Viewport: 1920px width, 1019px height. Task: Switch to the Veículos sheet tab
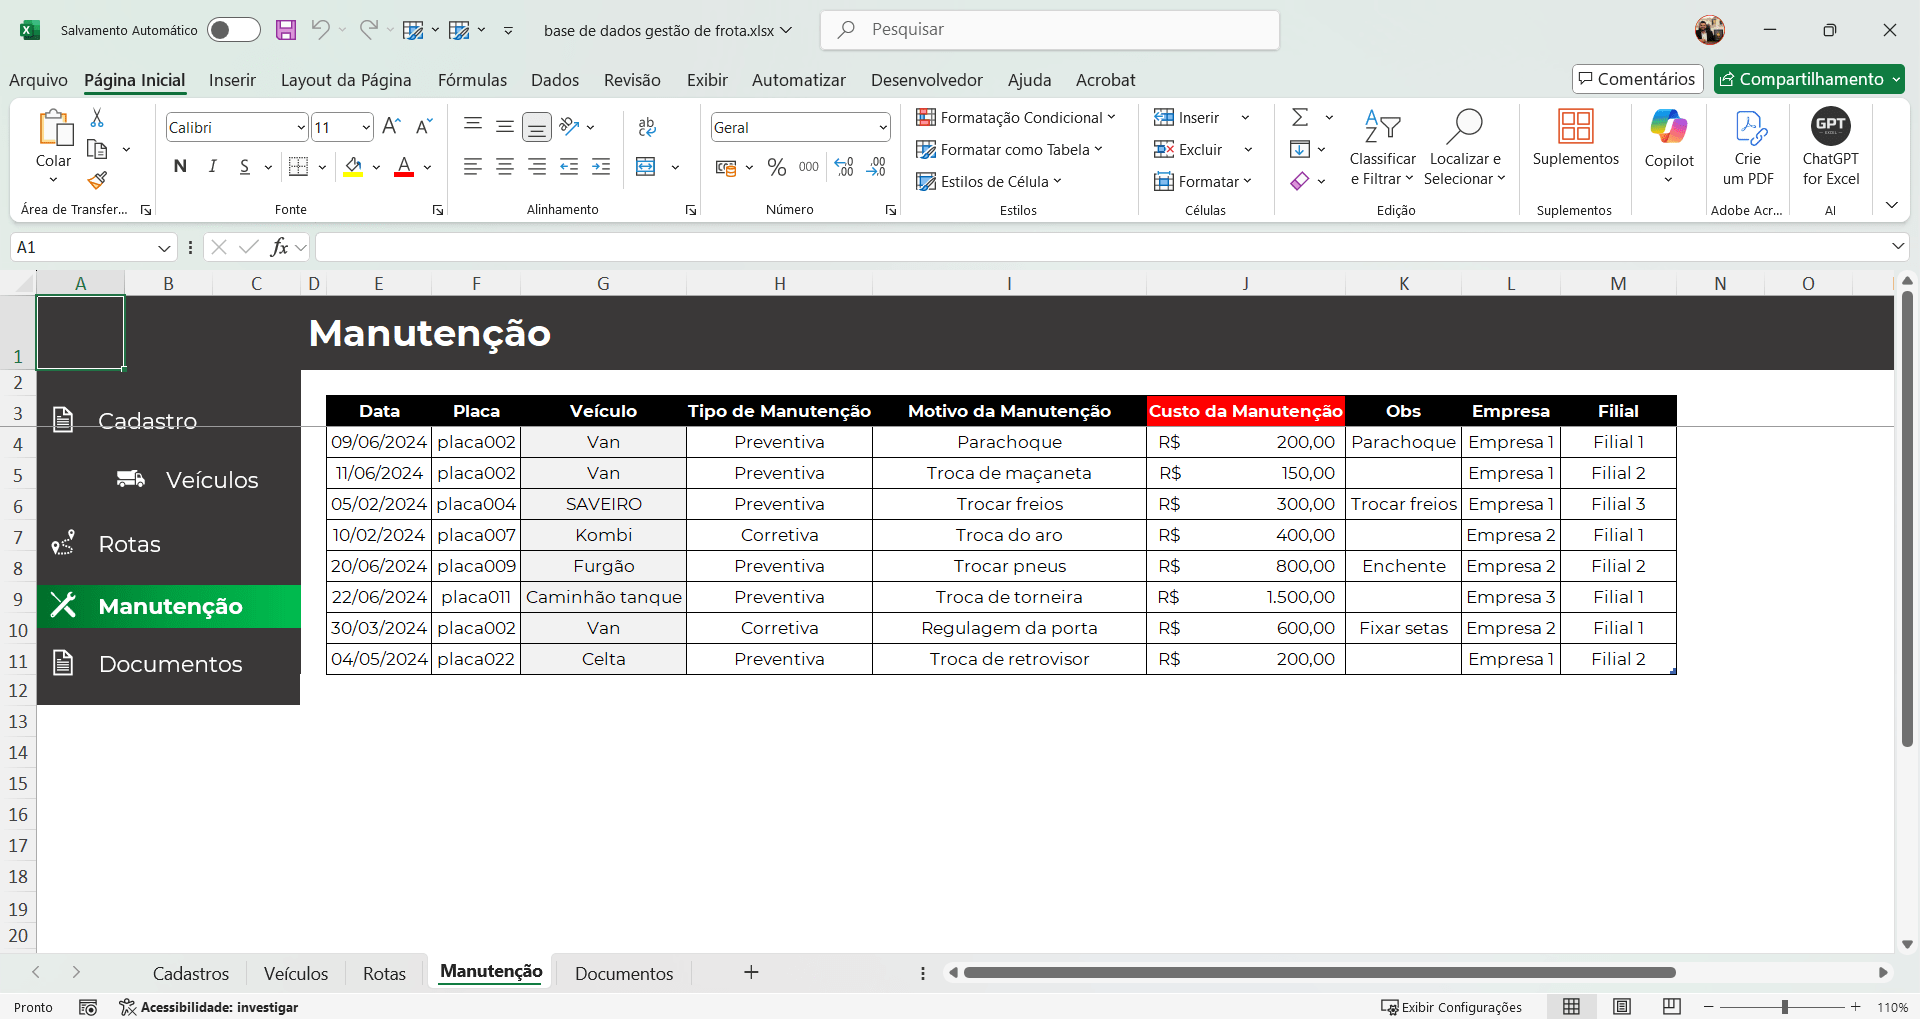point(296,973)
